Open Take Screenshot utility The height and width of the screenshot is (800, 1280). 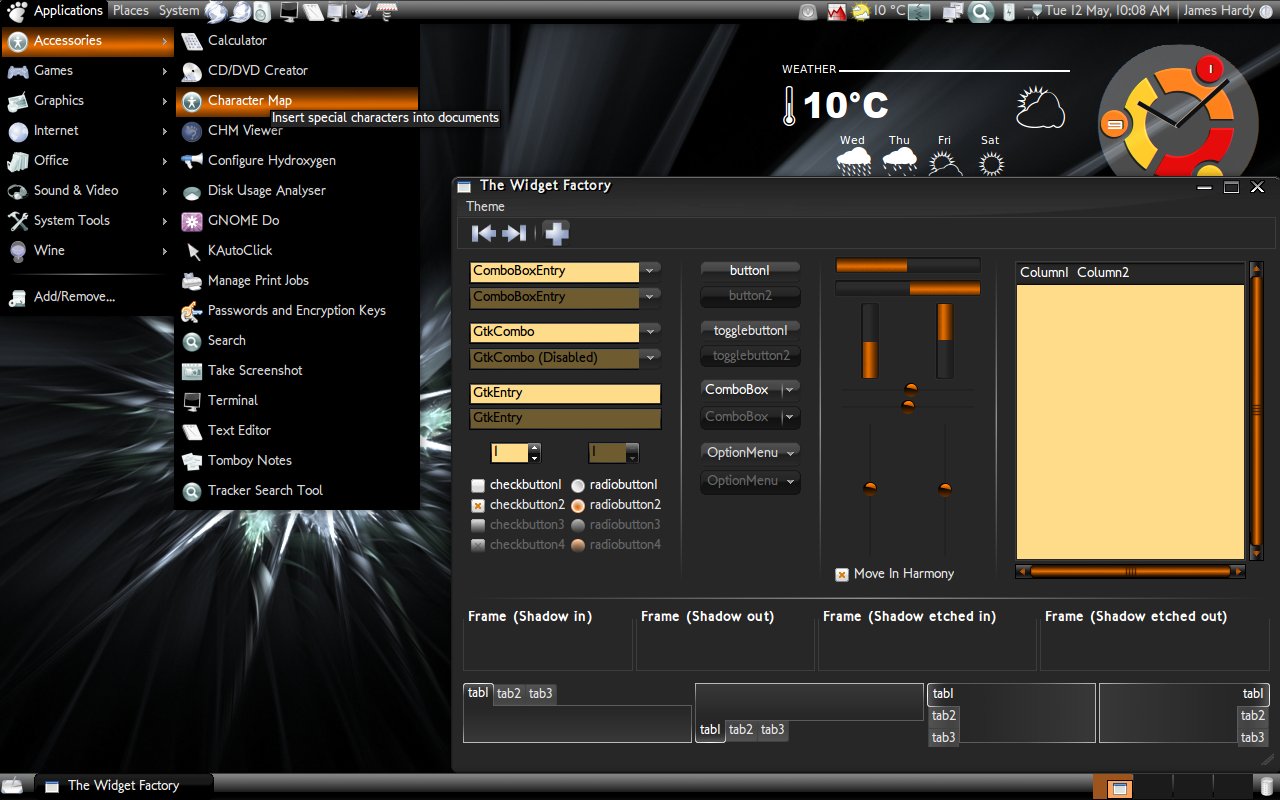[x=297, y=370]
